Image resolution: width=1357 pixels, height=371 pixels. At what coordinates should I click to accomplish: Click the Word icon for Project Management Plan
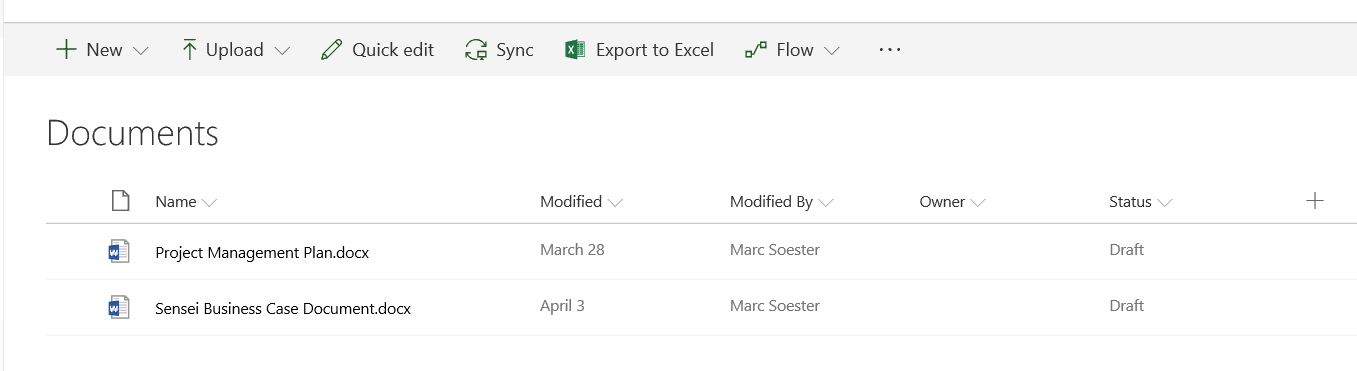tap(119, 252)
